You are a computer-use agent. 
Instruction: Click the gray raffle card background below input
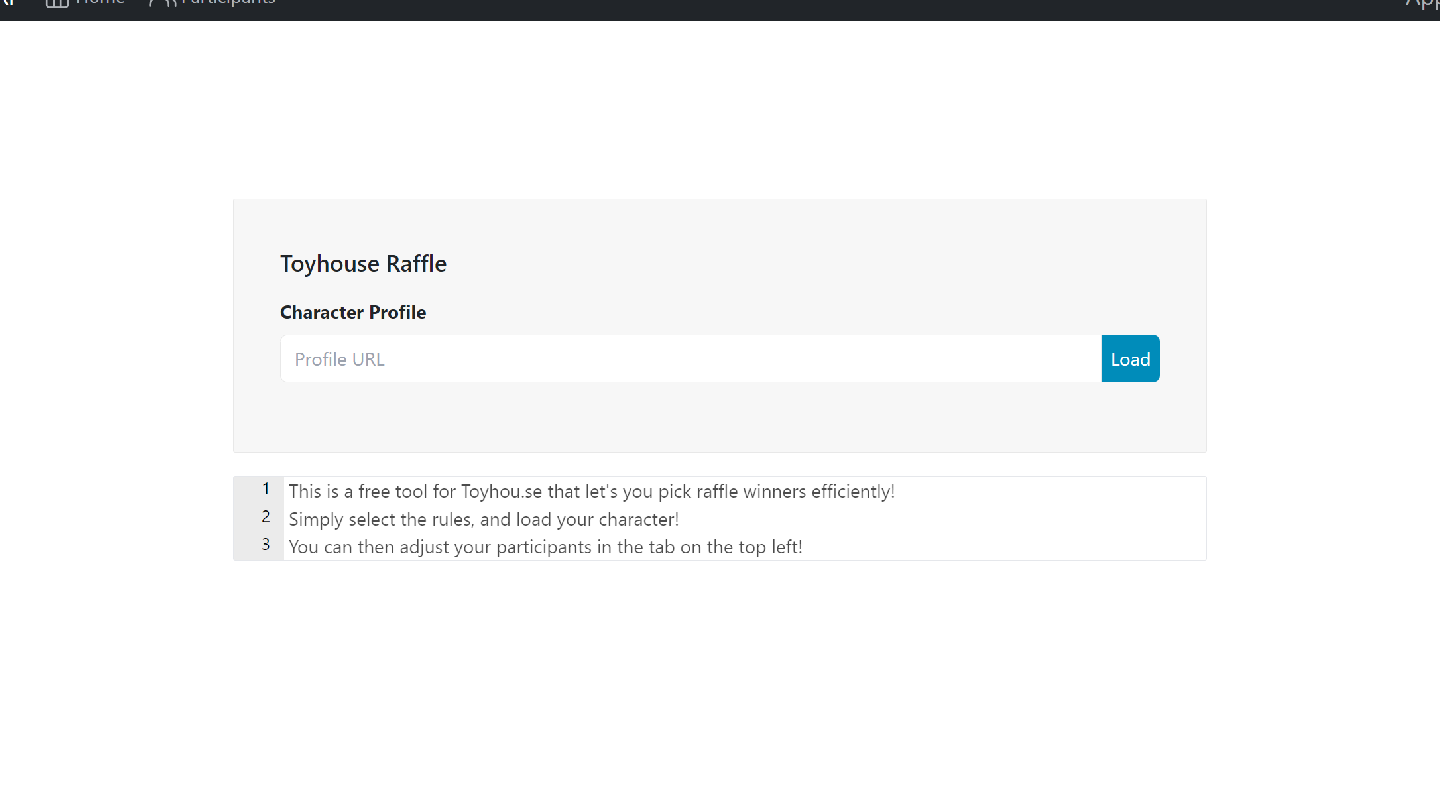tap(719, 418)
